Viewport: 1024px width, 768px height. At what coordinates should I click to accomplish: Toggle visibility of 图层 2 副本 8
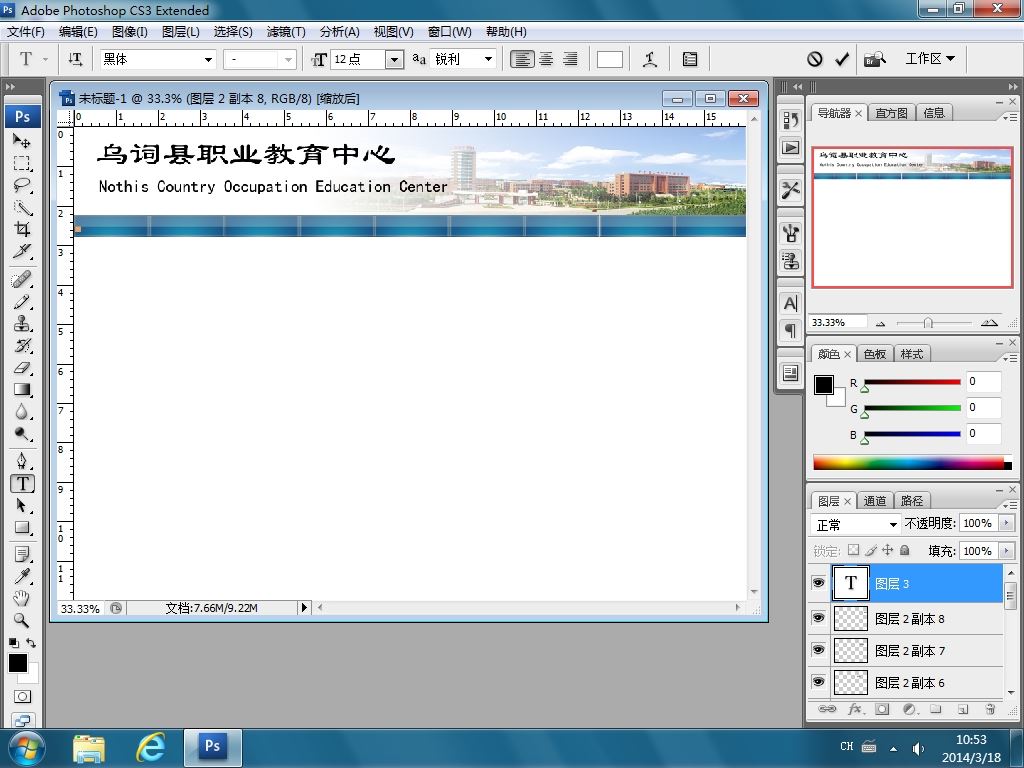[818, 618]
